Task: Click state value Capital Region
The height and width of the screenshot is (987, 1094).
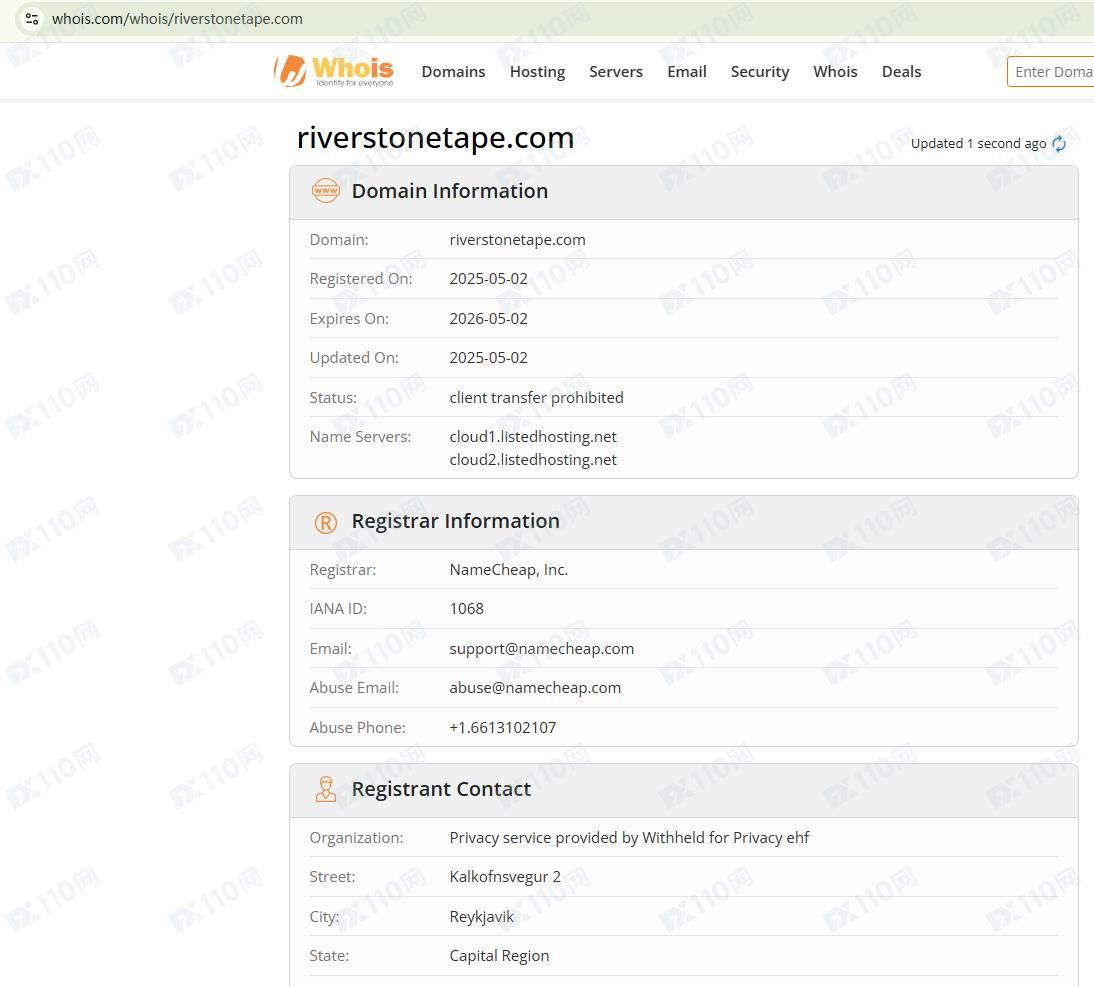Action: click(x=500, y=956)
